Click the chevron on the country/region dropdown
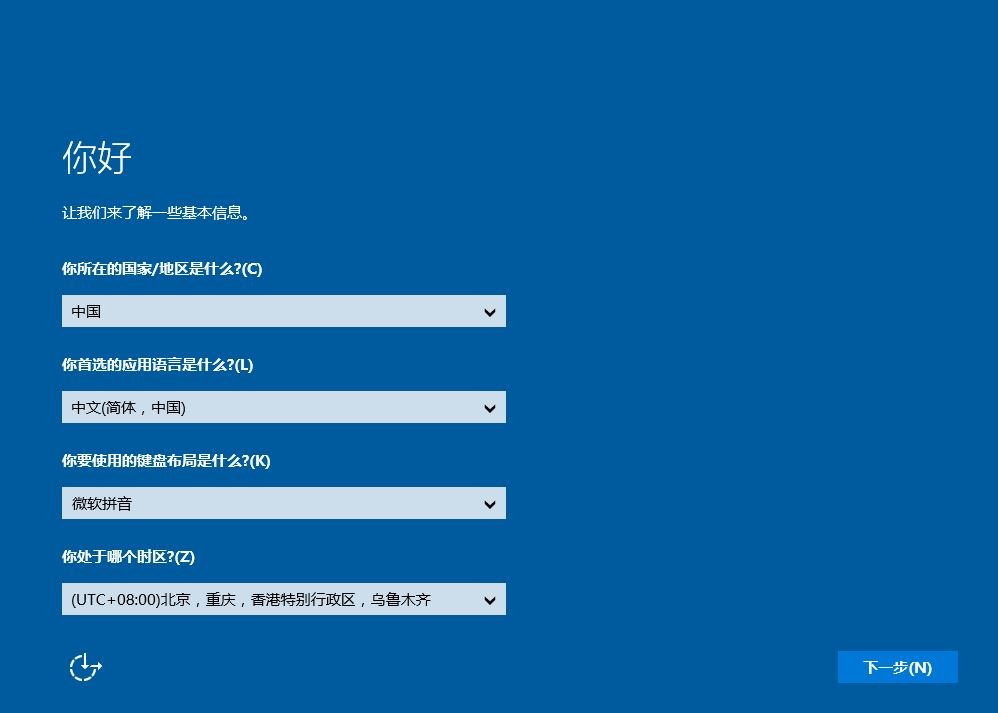Image resolution: width=998 pixels, height=713 pixels. pos(490,311)
